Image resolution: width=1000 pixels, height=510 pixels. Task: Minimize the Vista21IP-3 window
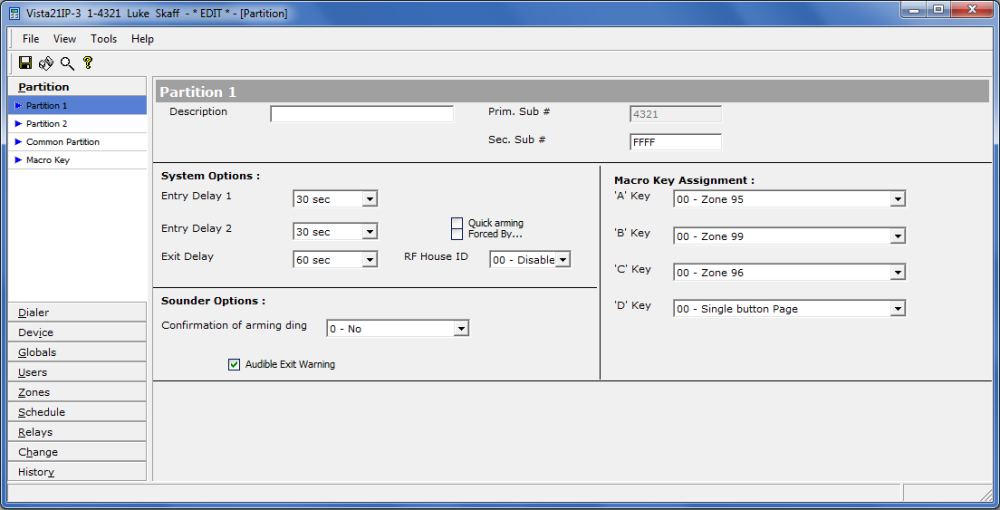[x=914, y=10]
